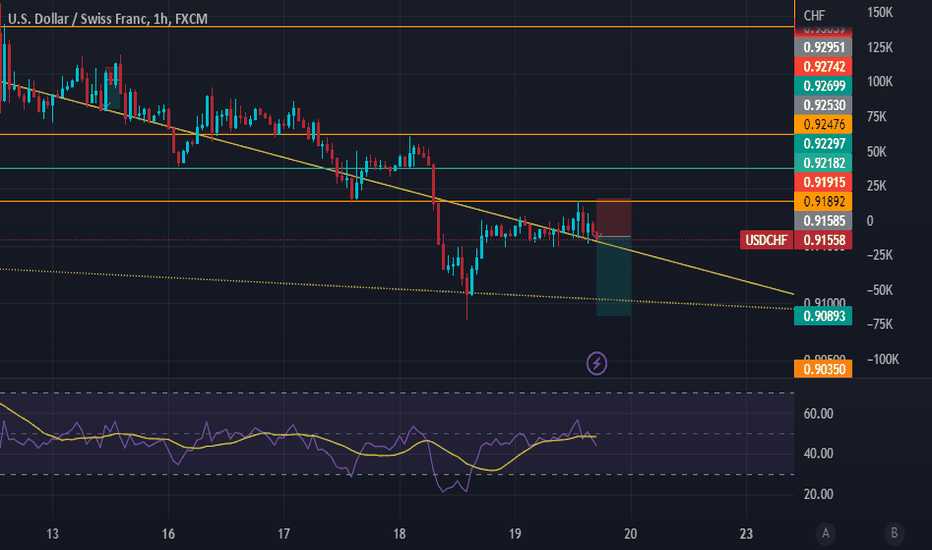Click the date label 13 on time axis
The height and width of the screenshot is (550, 932).
click(x=52, y=533)
